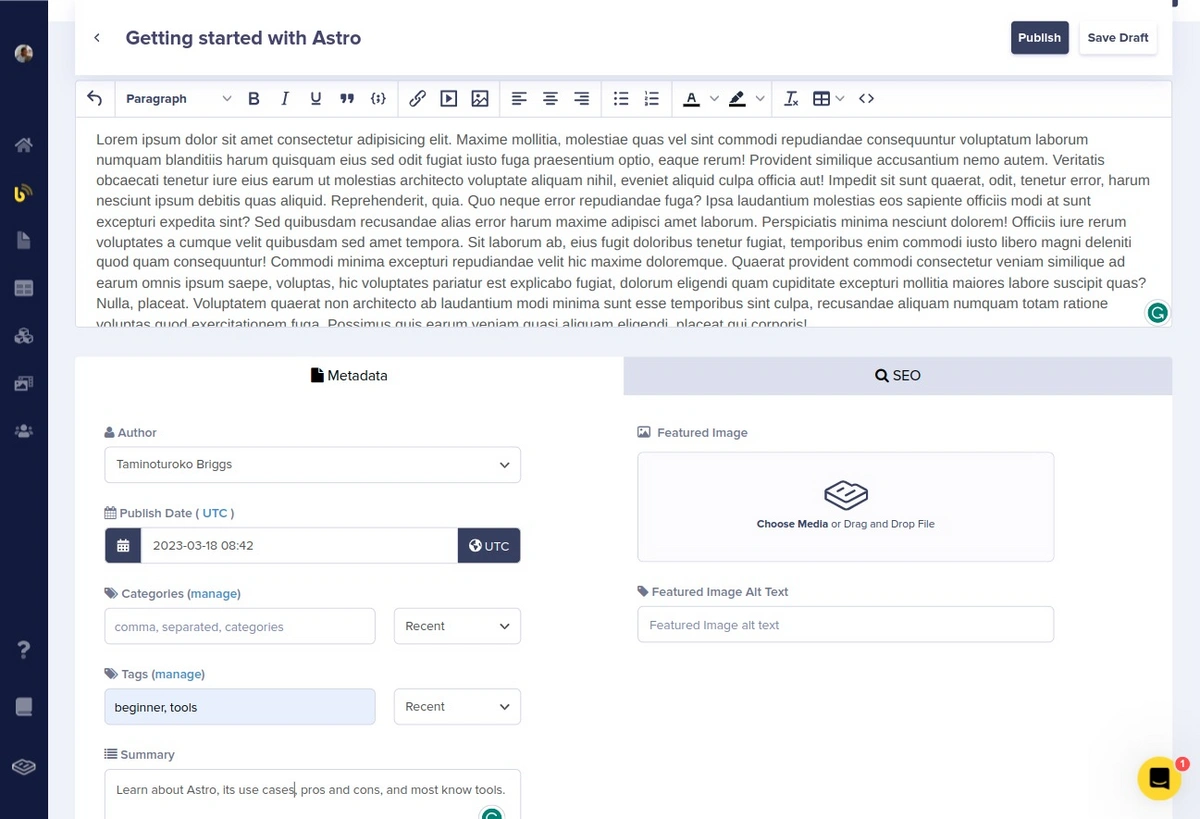Insert a video embed

449,98
